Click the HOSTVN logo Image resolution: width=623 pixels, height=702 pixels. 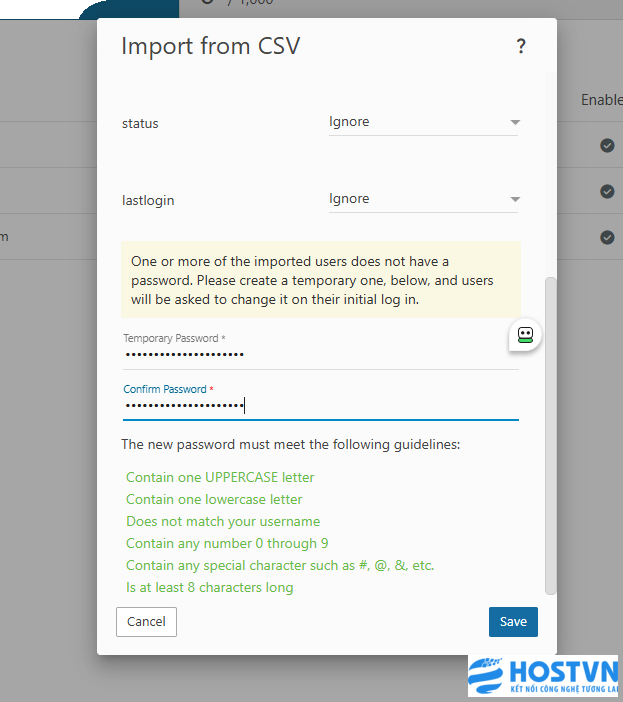(543, 676)
